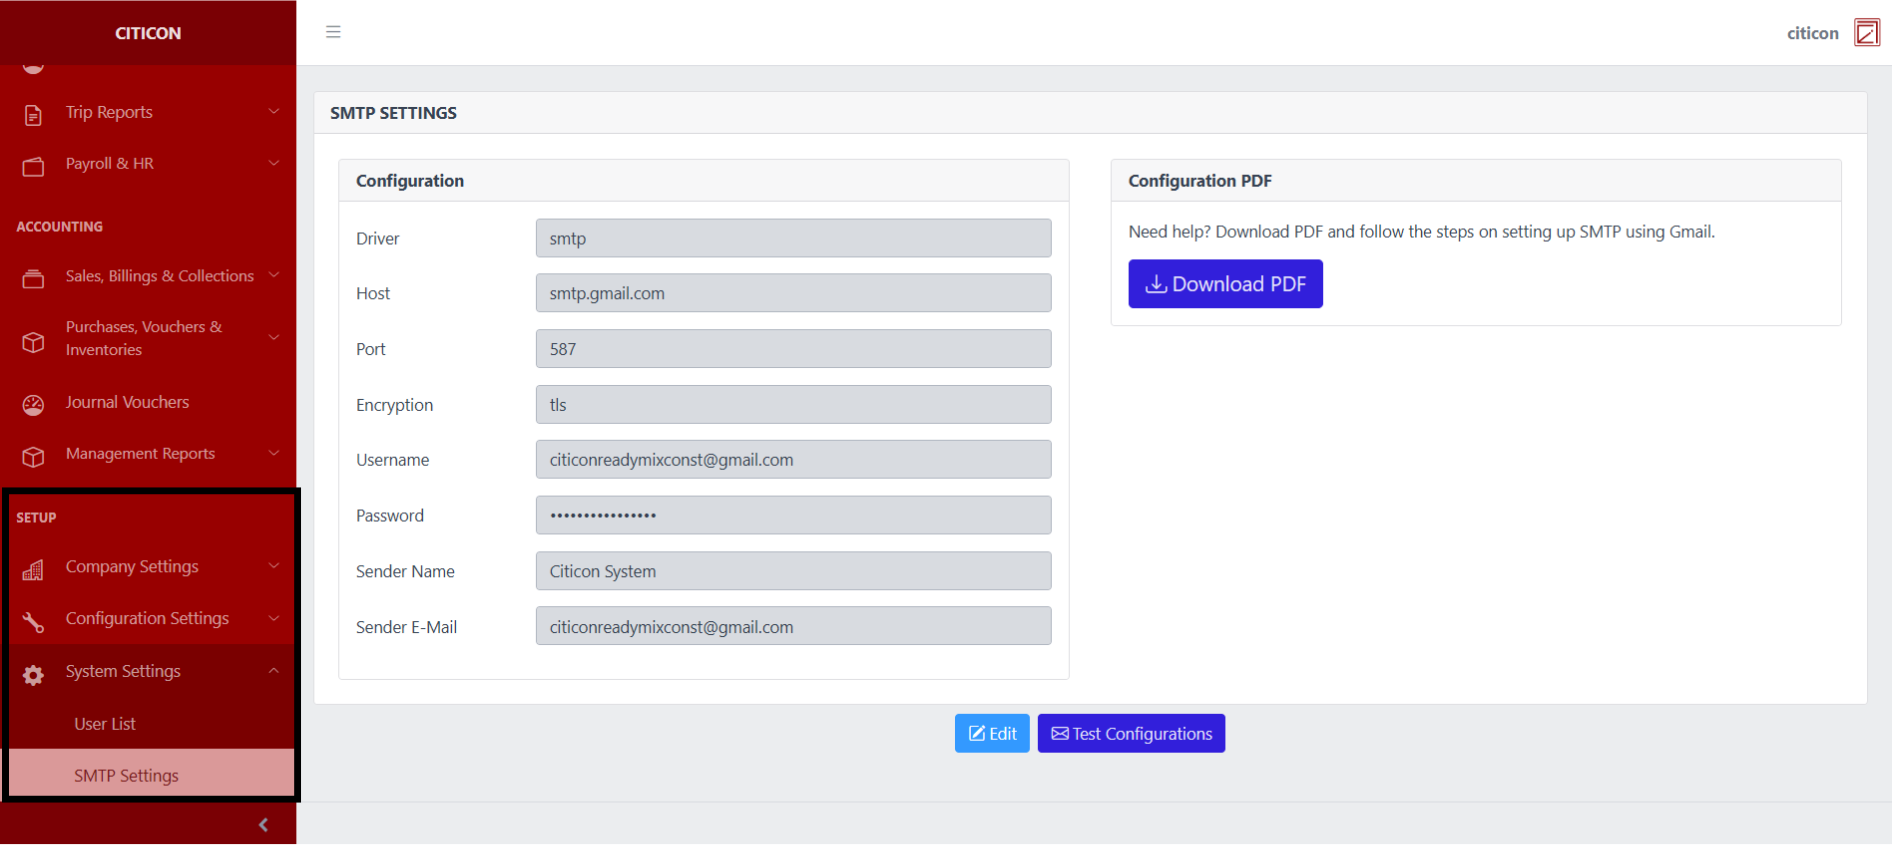1892x845 pixels.
Task: Click the Purchases, Vouchers & Inventories box icon
Action: (33, 342)
